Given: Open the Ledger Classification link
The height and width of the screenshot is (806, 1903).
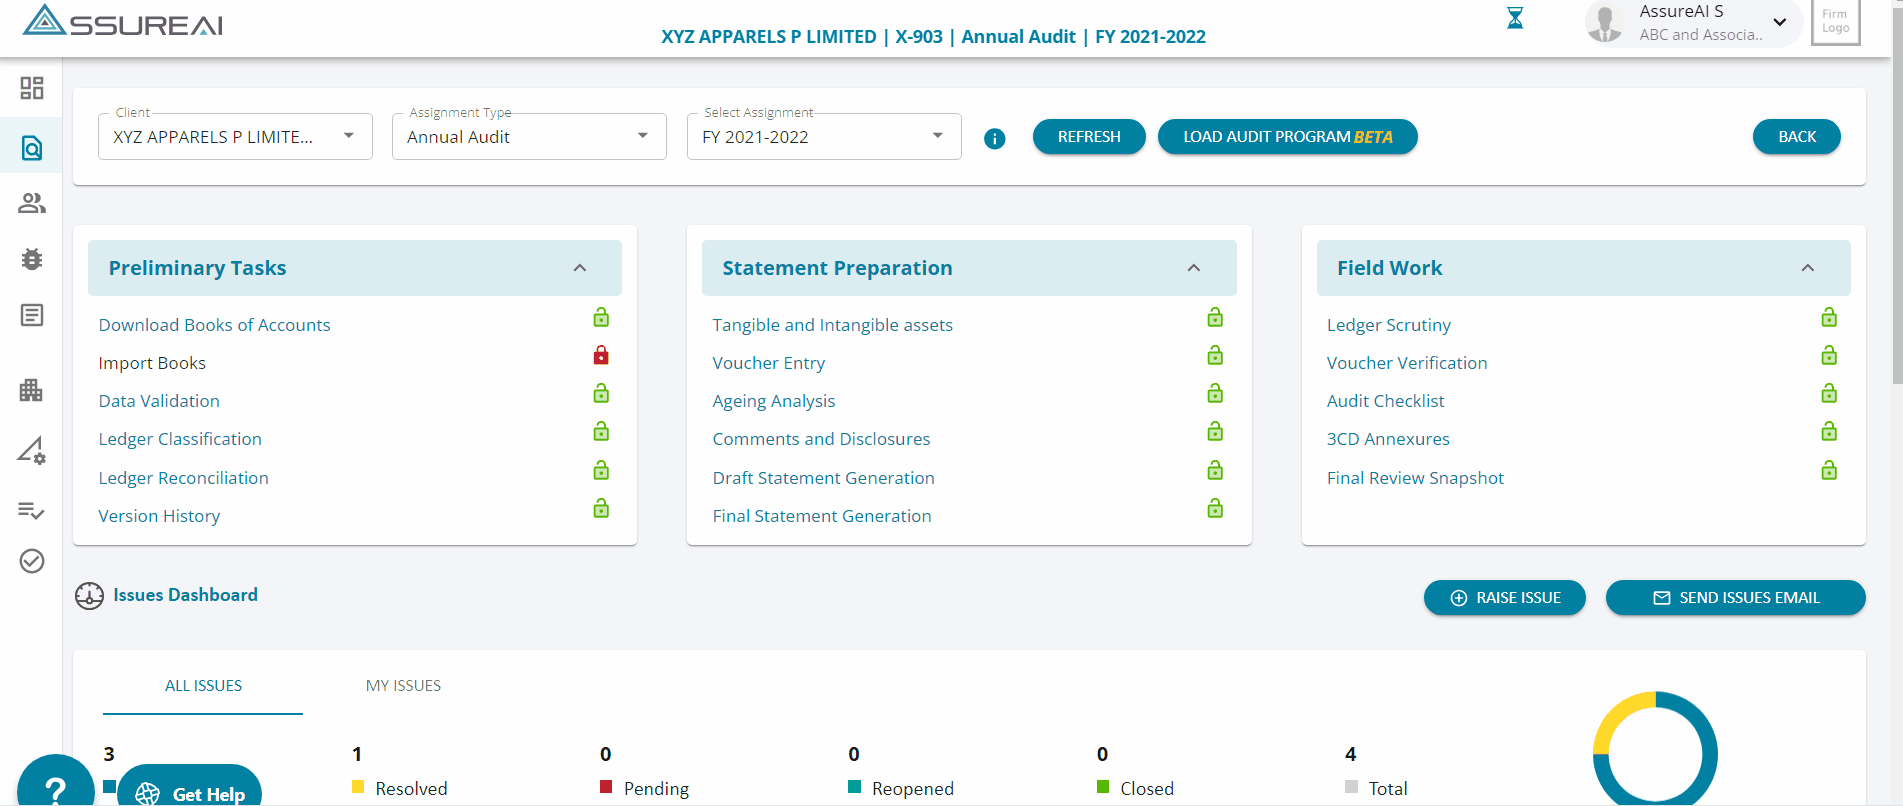Looking at the screenshot, I should click(180, 439).
